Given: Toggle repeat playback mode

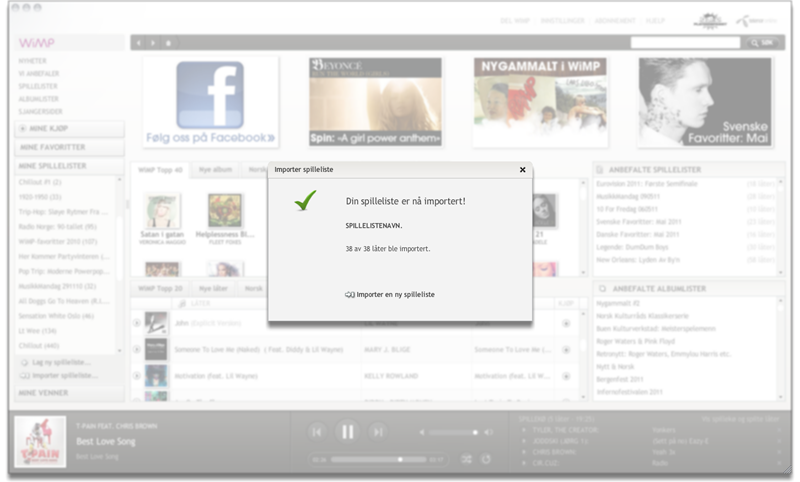Looking at the screenshot, I should pyautogui.click(x=486, y=459).
